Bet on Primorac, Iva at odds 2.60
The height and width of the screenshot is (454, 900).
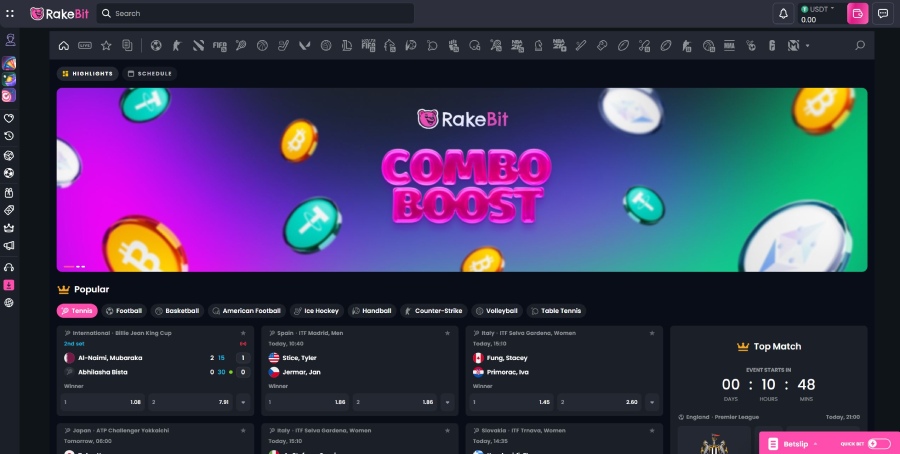pos(600,402)
